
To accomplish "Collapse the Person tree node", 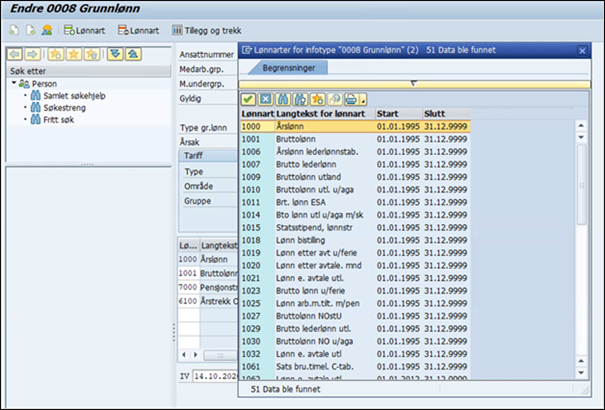I will 14,83.
